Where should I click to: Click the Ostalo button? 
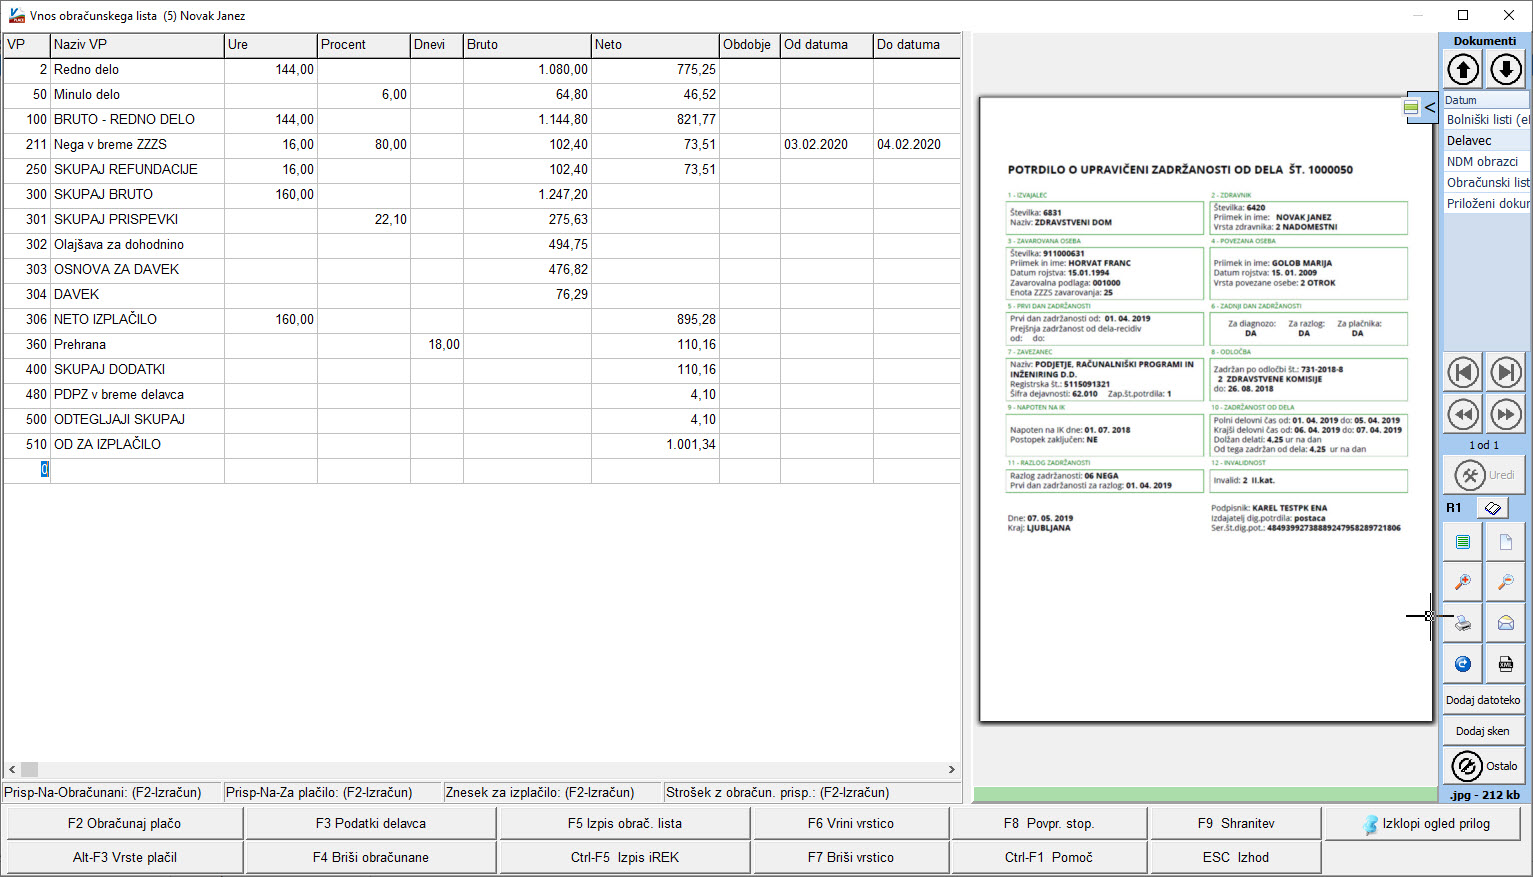point(1484,766)
